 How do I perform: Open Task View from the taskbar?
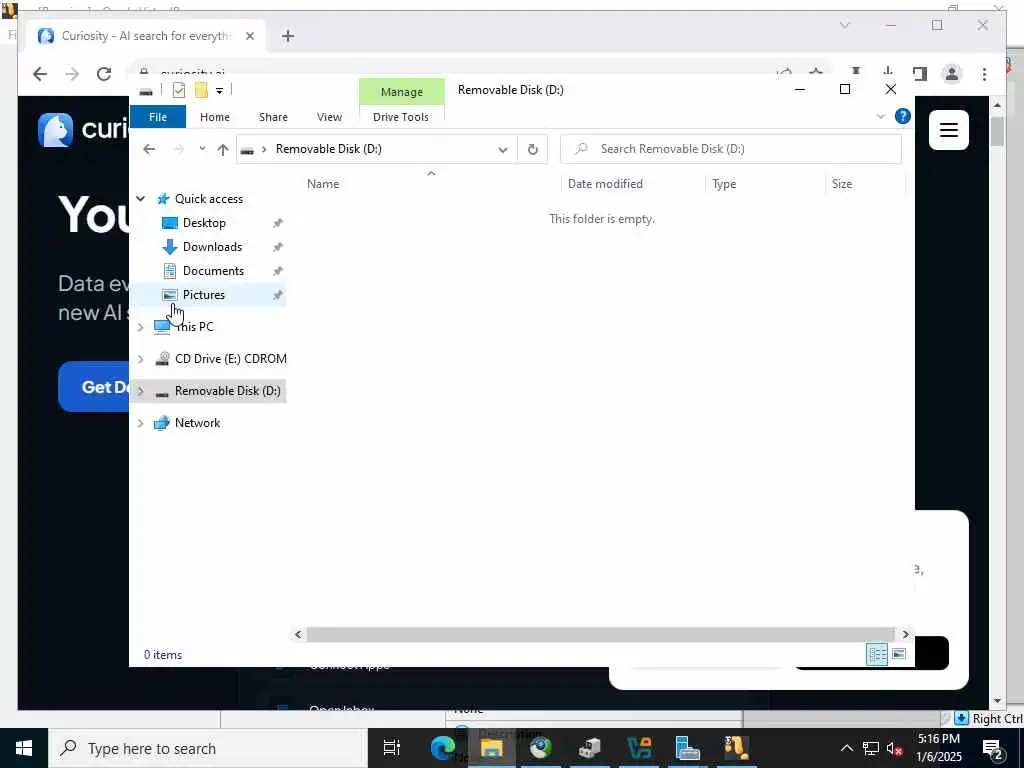(392, 748)
